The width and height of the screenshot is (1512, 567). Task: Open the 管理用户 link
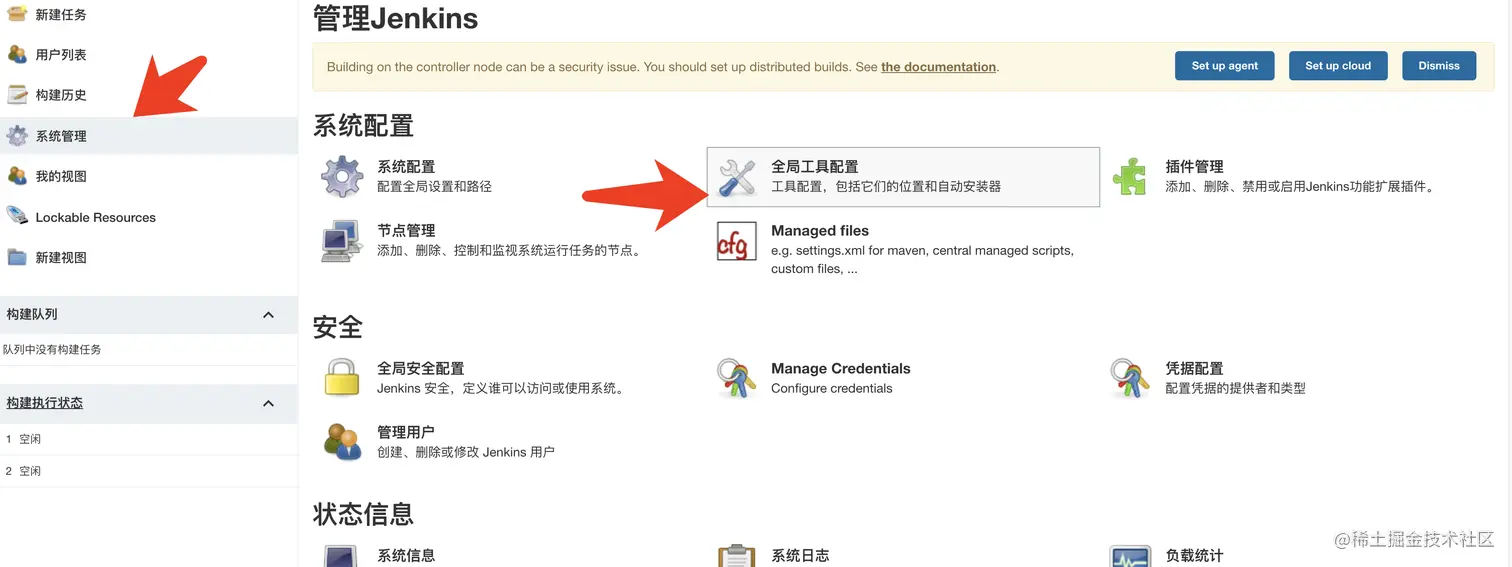[406, 433]
